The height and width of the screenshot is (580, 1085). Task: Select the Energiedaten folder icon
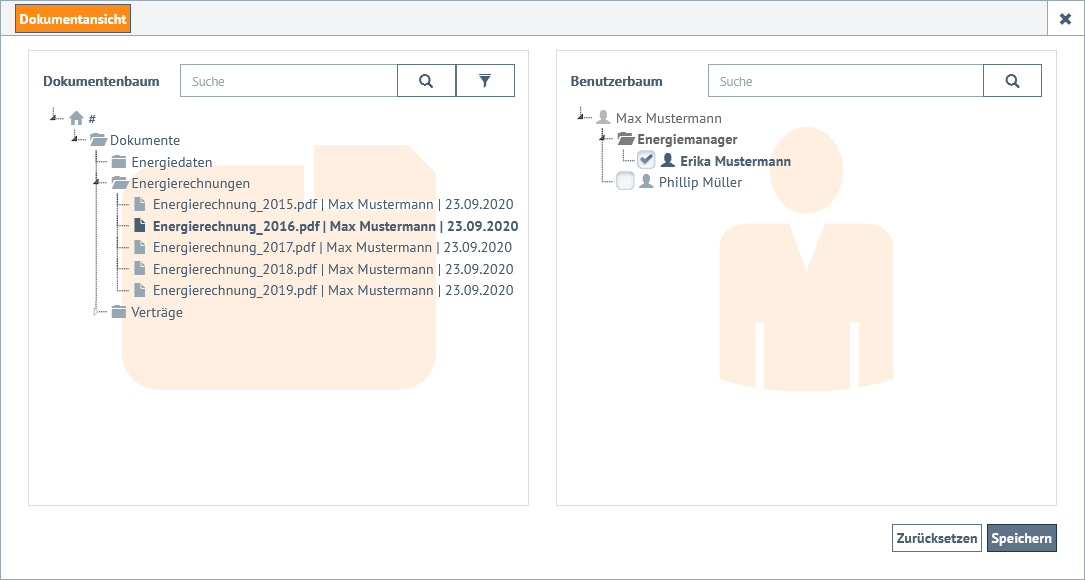(x=119, y=162)
